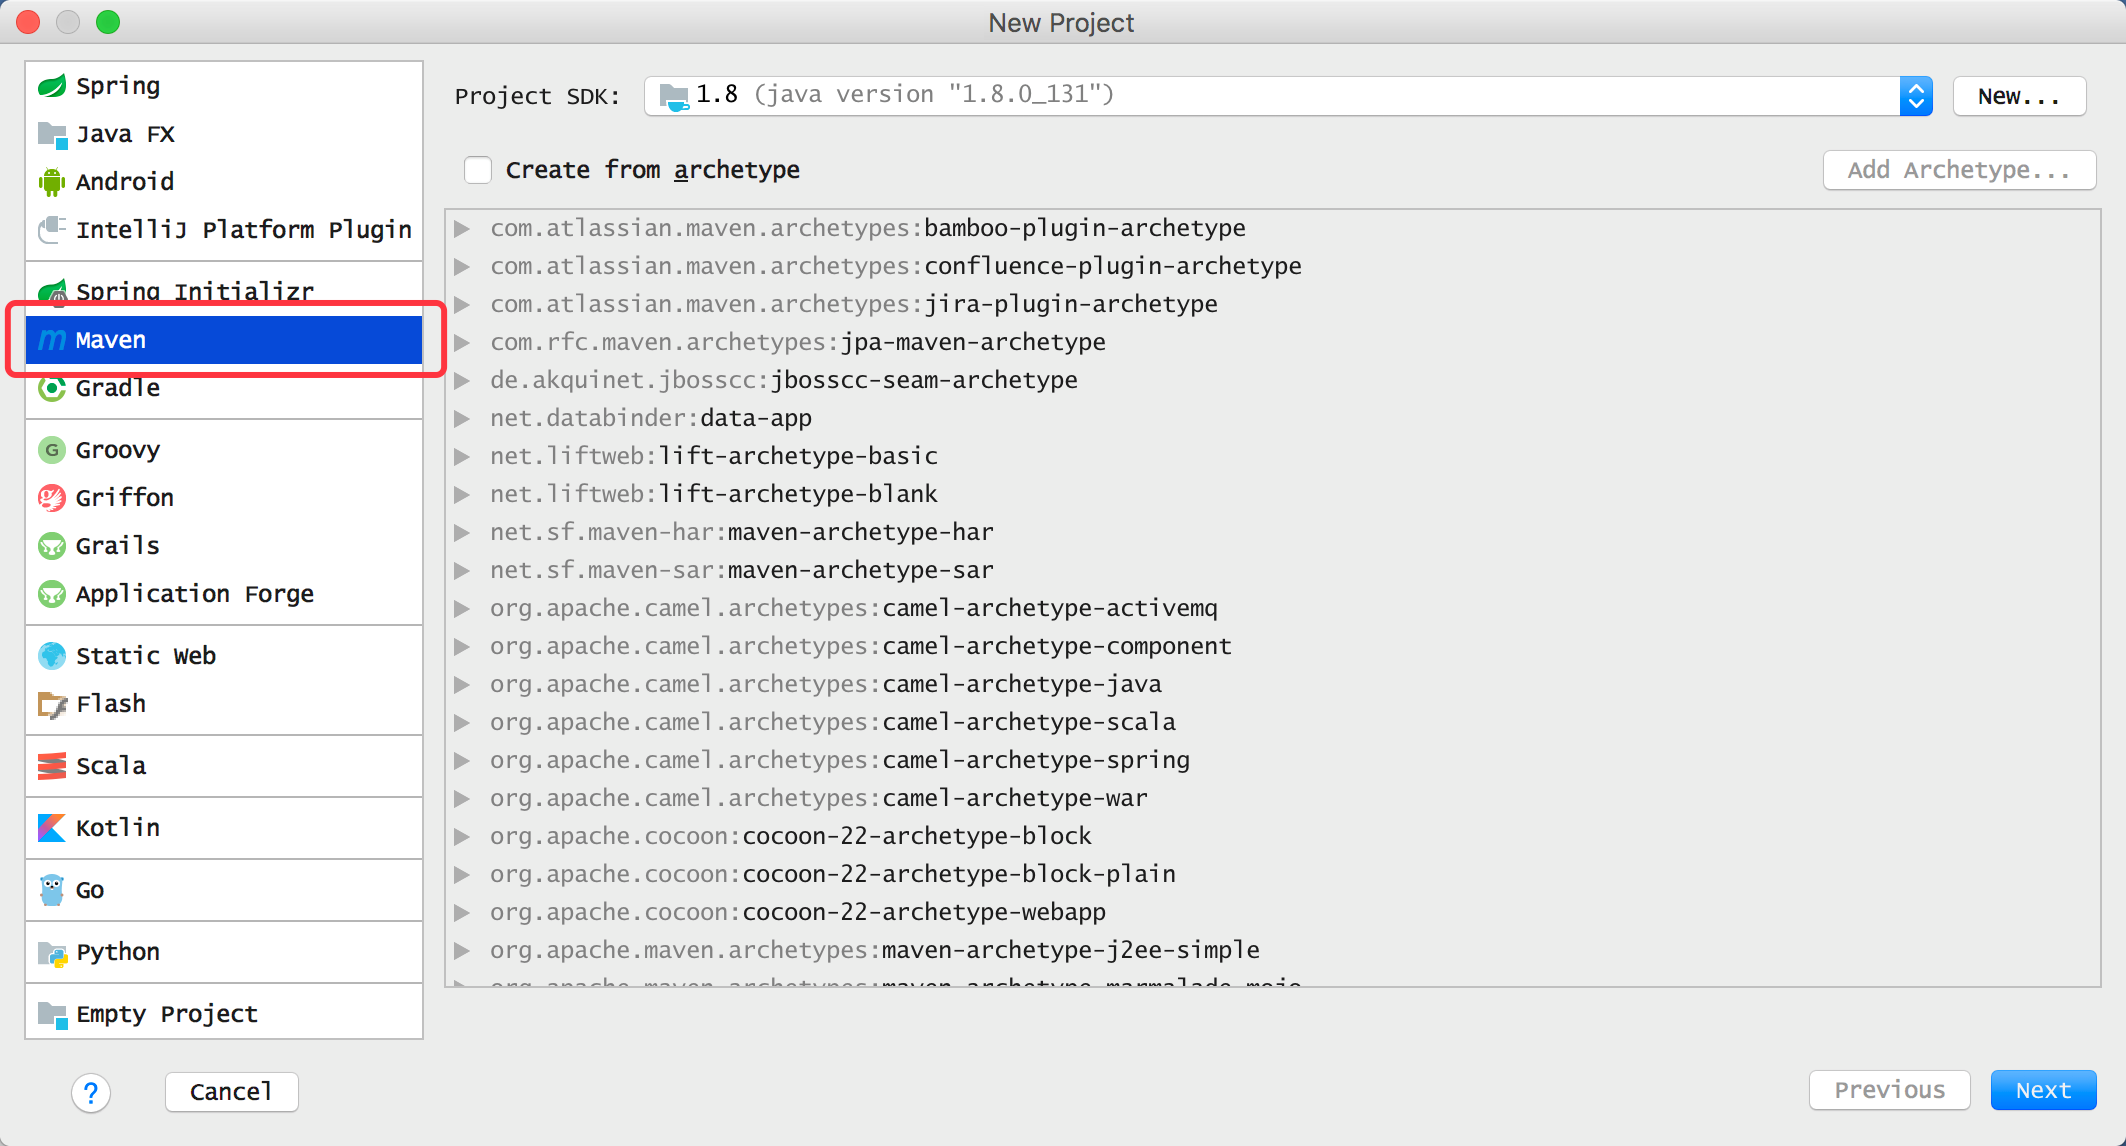Select Spring Initializr project type
Screen dimensions: 2126x1146
[x=195, y=291]
